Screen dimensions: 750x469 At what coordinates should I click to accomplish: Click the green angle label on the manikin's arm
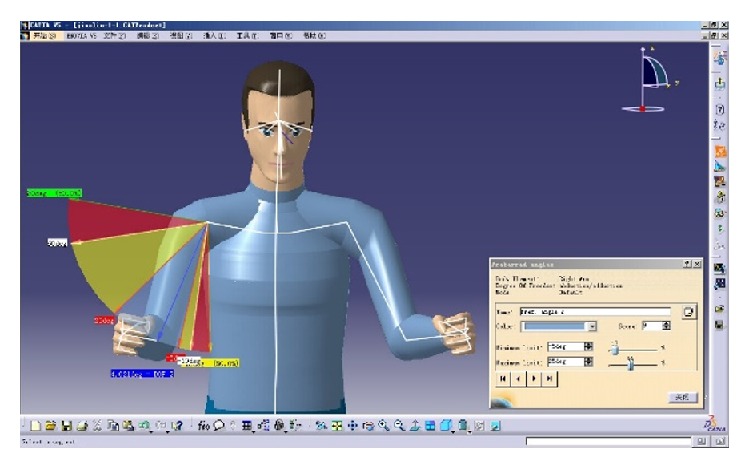pos(54,193)
